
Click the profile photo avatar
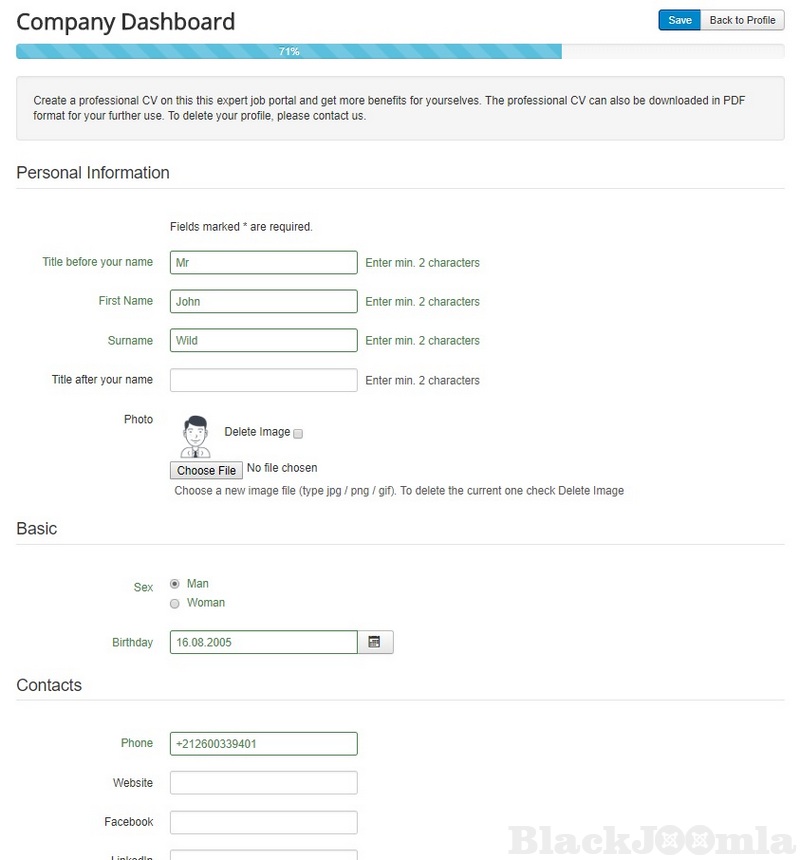196,437
